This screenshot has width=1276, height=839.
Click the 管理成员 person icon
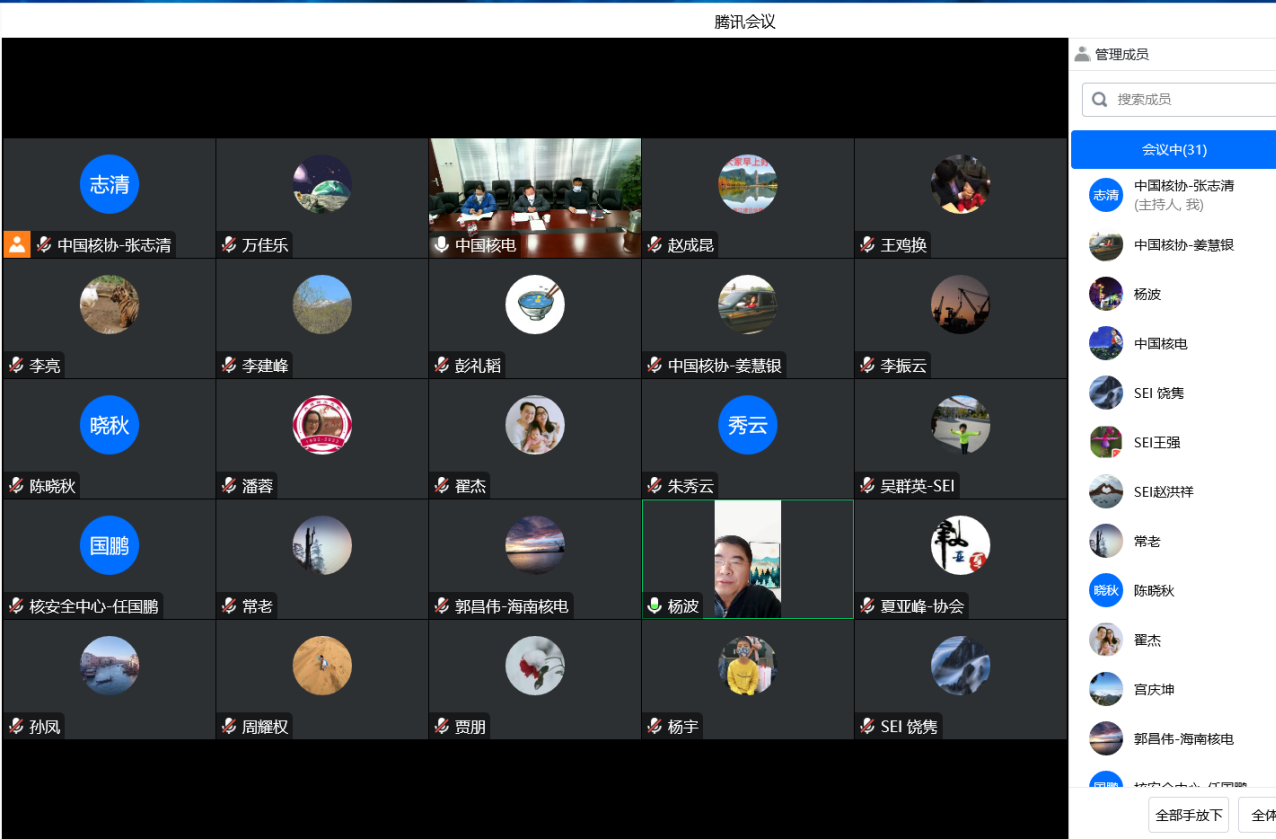click(x=1082, y=54)
